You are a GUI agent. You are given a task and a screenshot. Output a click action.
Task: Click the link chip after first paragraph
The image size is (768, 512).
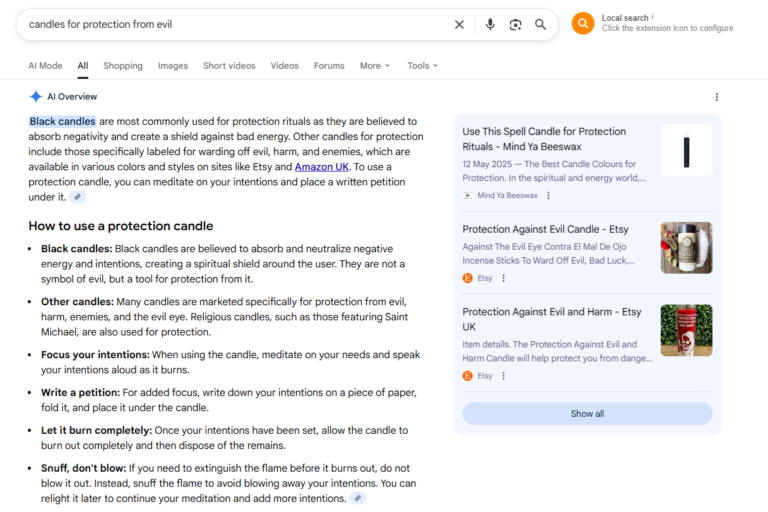(x=78, y=197)
